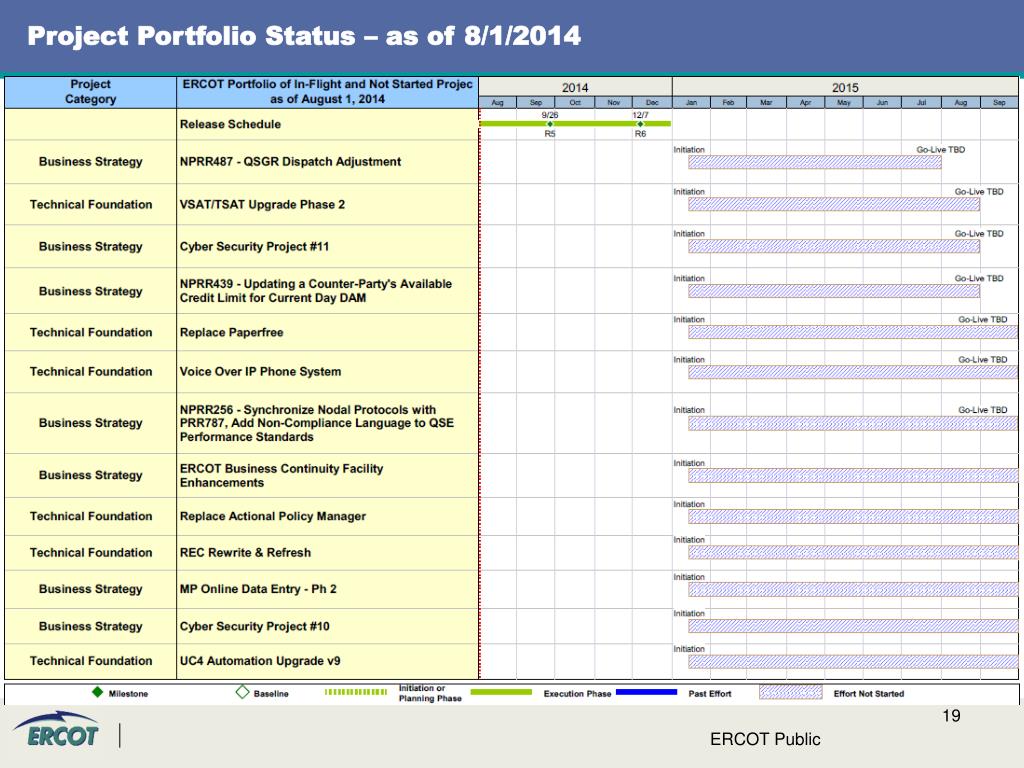Image resolution: width=1024 pixels, height=768 pixels.
Task: Click the R5 milestone diamond on 9/26
Action: click(550, 124)
